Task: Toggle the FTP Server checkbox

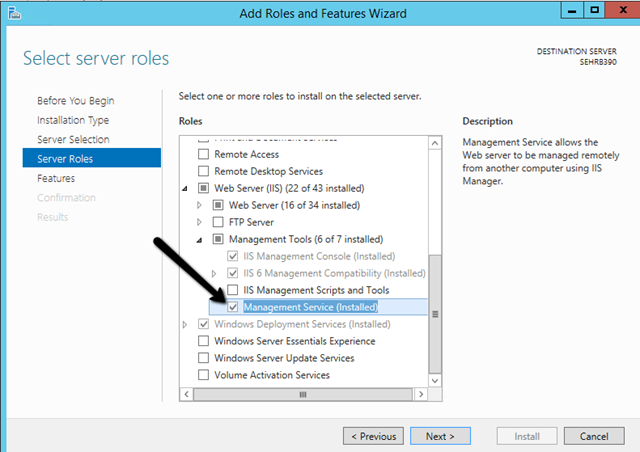Action: [x=220, y=222]
